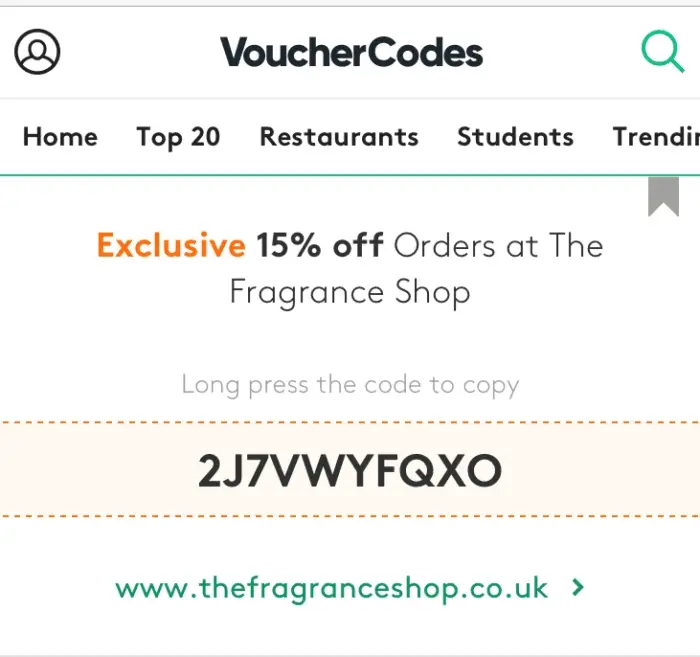The width and height of the screenshot is (700, 657).
Task: Click 'Orders at The' in the offer heading
Action: coord(498,245)
